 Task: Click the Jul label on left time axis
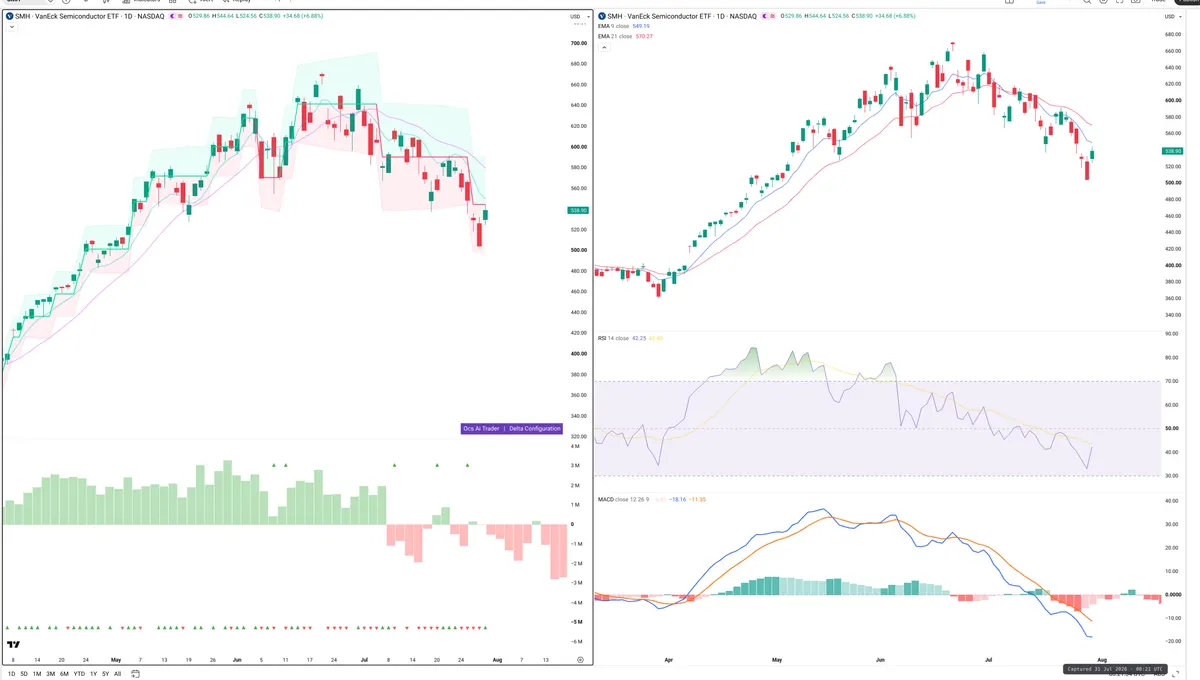point(363,660)
